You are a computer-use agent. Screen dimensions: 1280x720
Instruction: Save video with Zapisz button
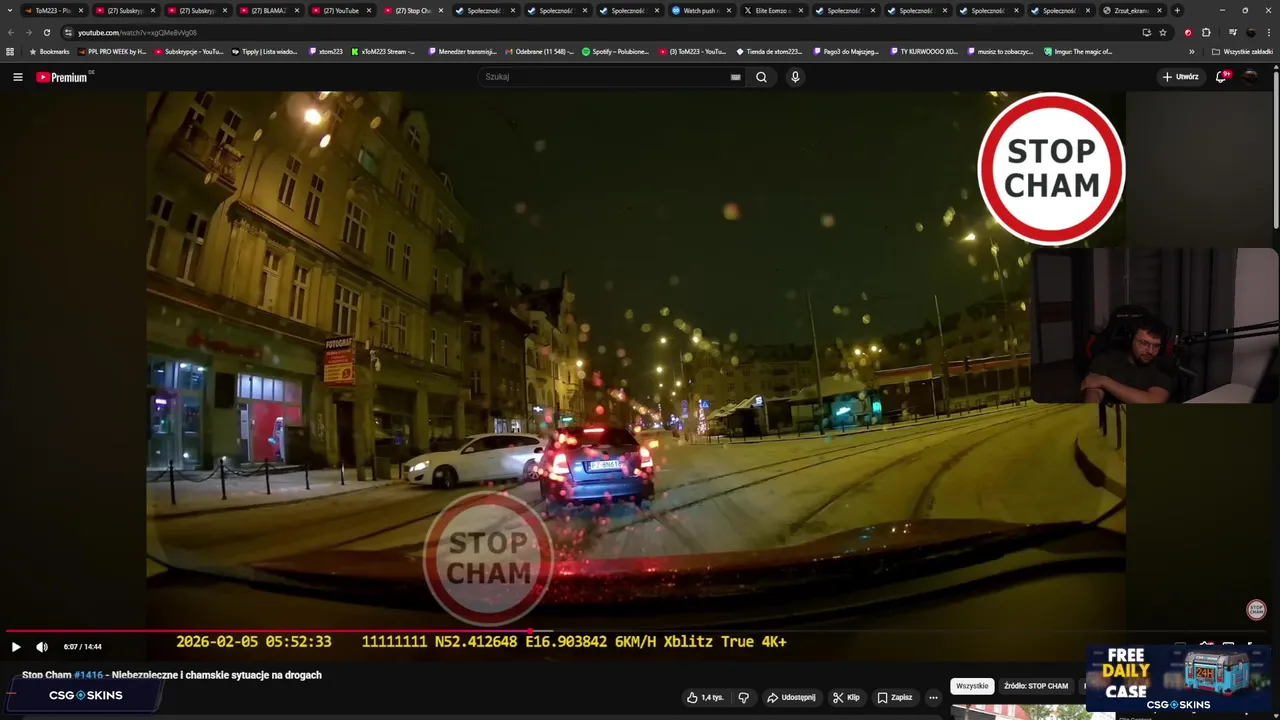tap(895, 697)
